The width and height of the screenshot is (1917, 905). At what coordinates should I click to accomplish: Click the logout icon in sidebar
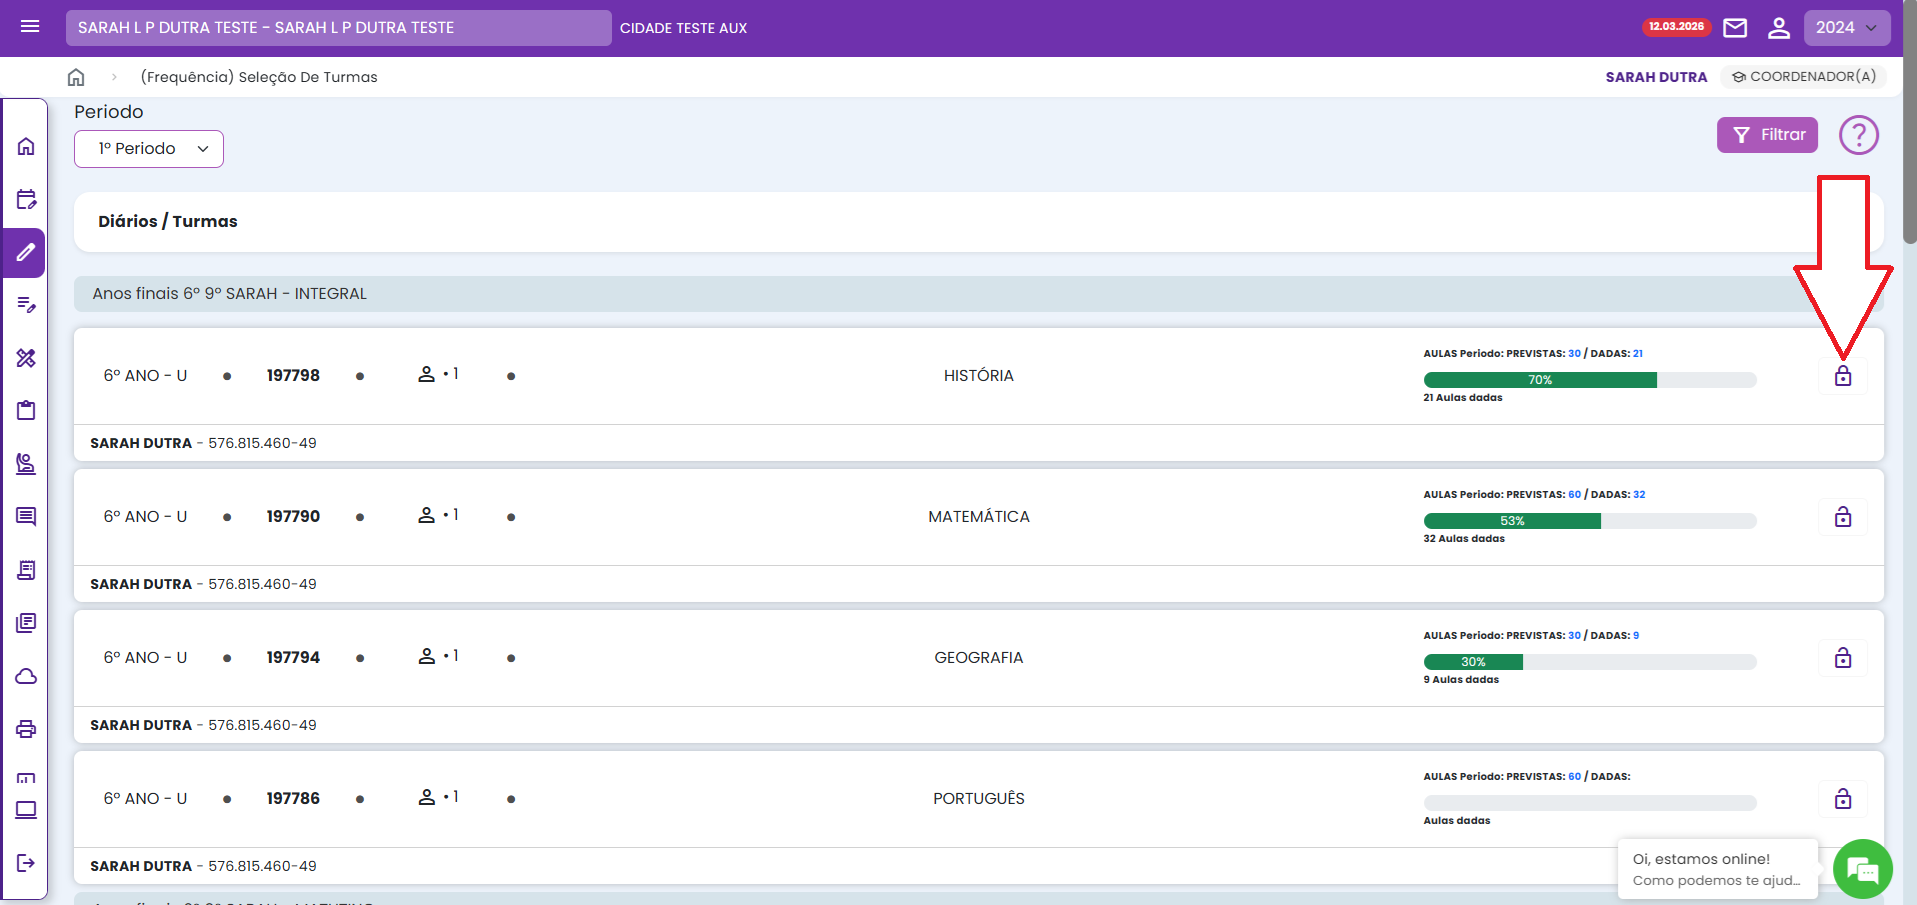pyautogui.click(x=26, y=863)
